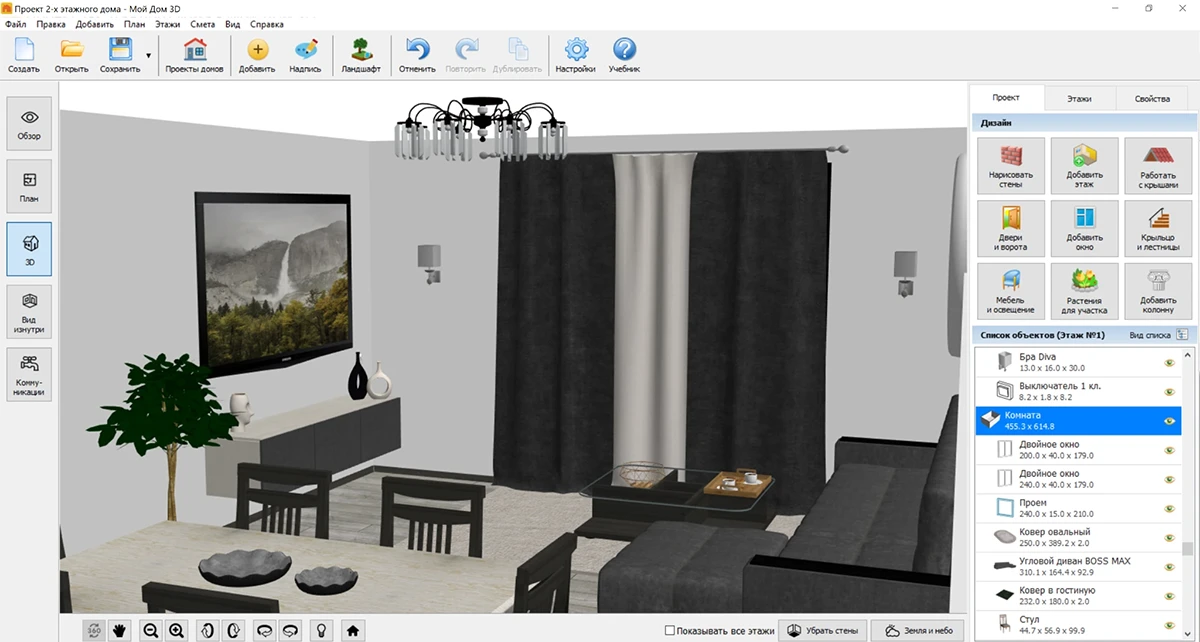
Task: Select the Надпись label tool
Action: pos(305,55)
